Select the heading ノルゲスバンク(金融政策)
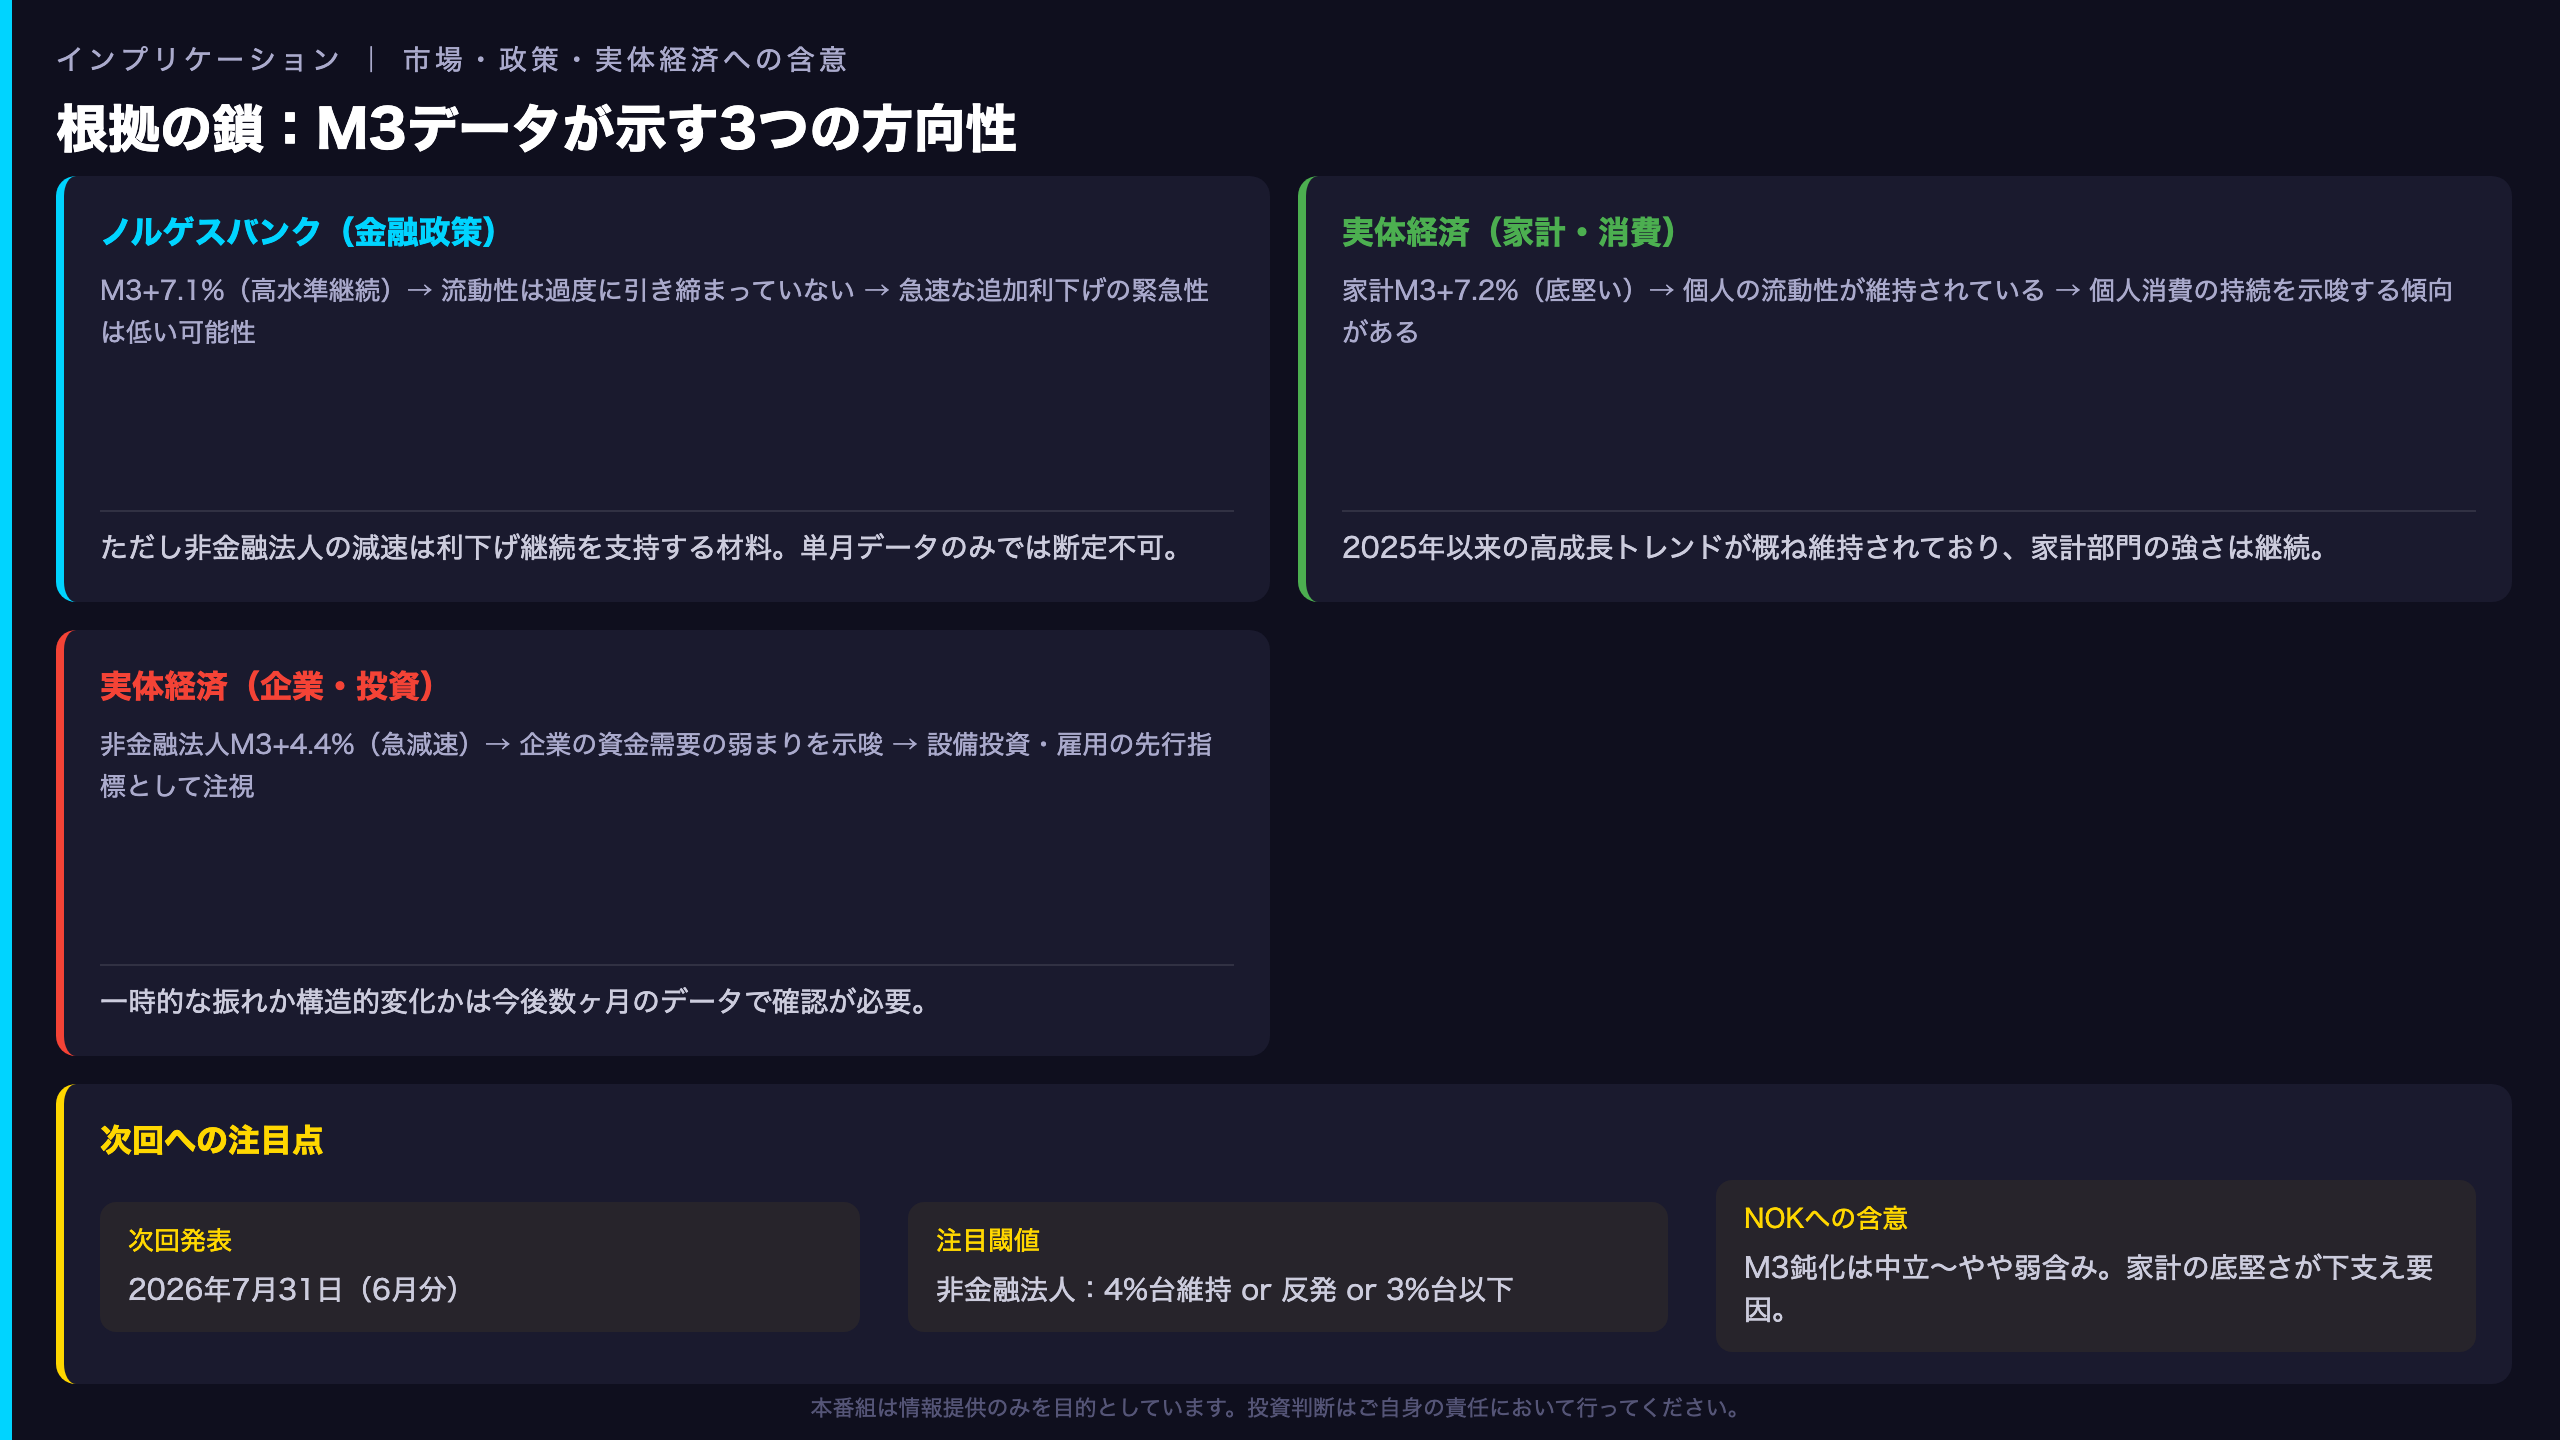This screenshot has height=1440, width=2560. point(299,232)
